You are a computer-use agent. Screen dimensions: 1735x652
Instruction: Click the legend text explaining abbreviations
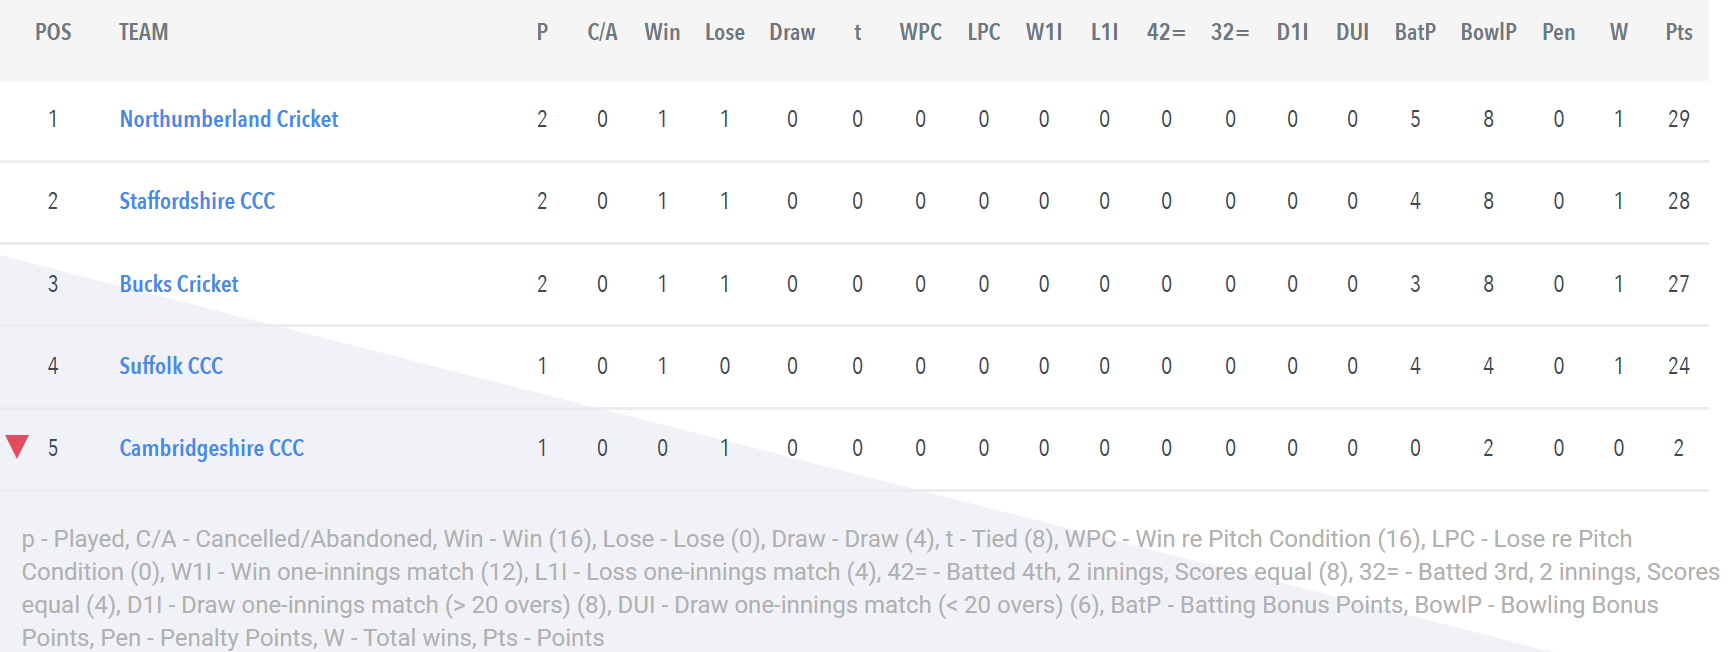tap(870, 588)
